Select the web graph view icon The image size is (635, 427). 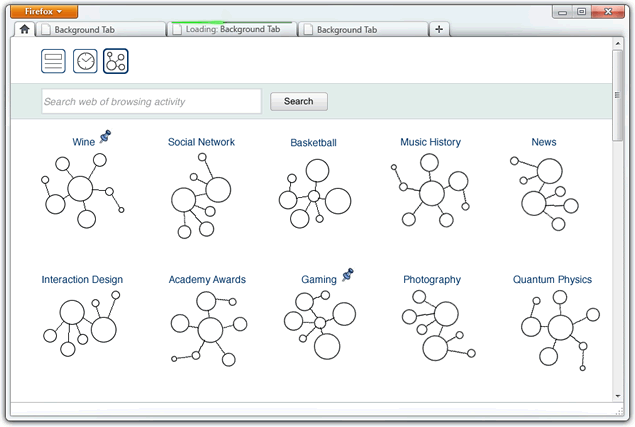[116, 61]
